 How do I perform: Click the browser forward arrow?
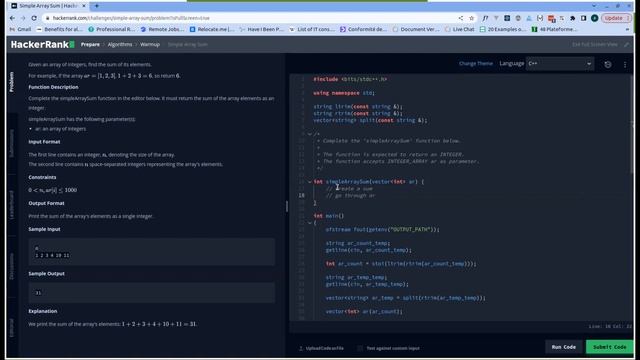pos(23,18)
